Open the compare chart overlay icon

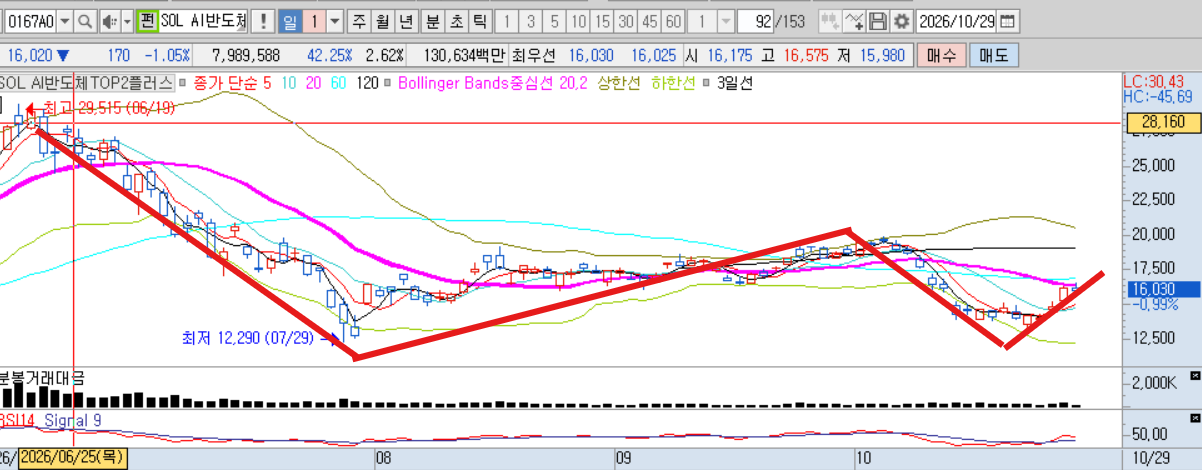click(x=830, y=21)
